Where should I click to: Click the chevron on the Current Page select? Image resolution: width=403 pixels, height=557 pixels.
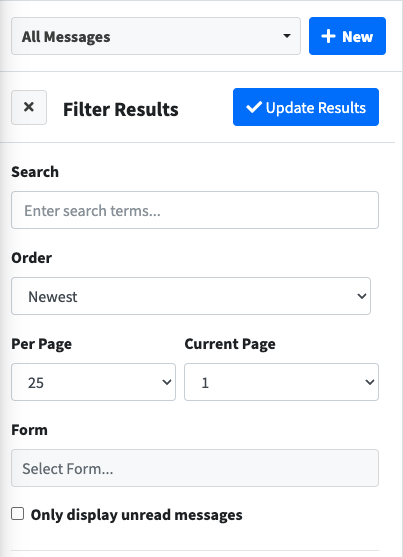370,382
